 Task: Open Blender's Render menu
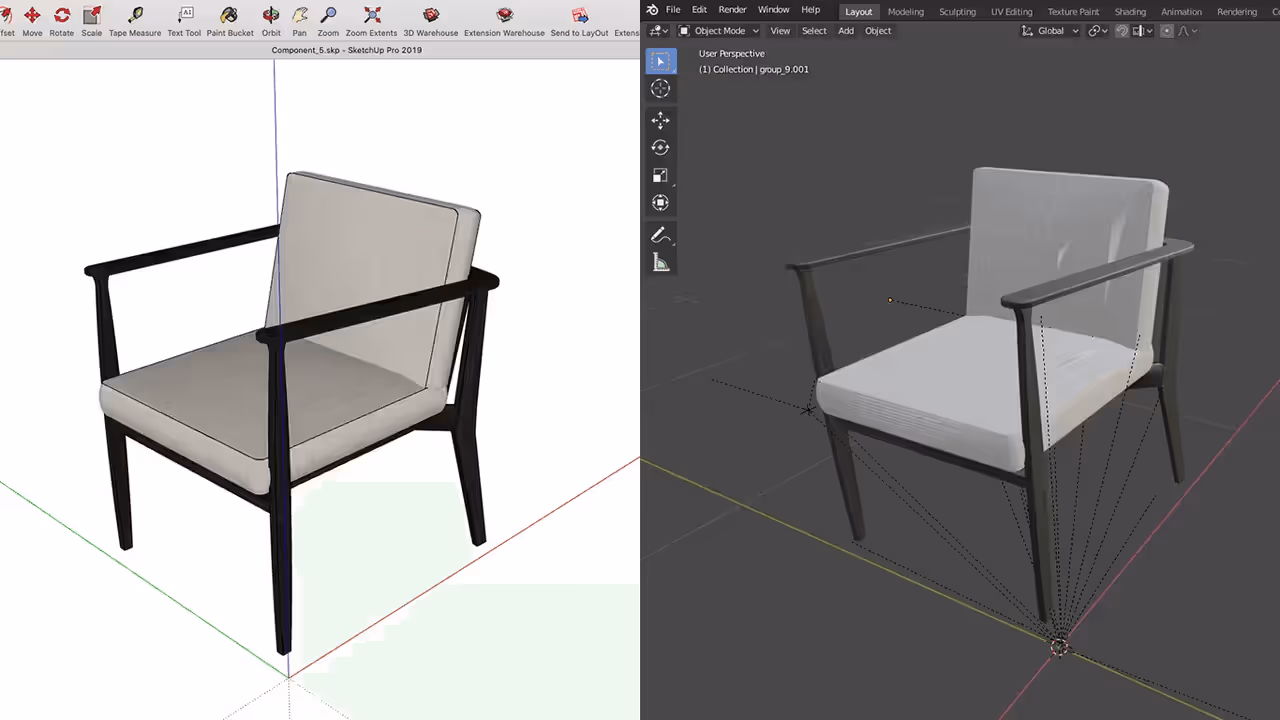[x=732, y=10]
